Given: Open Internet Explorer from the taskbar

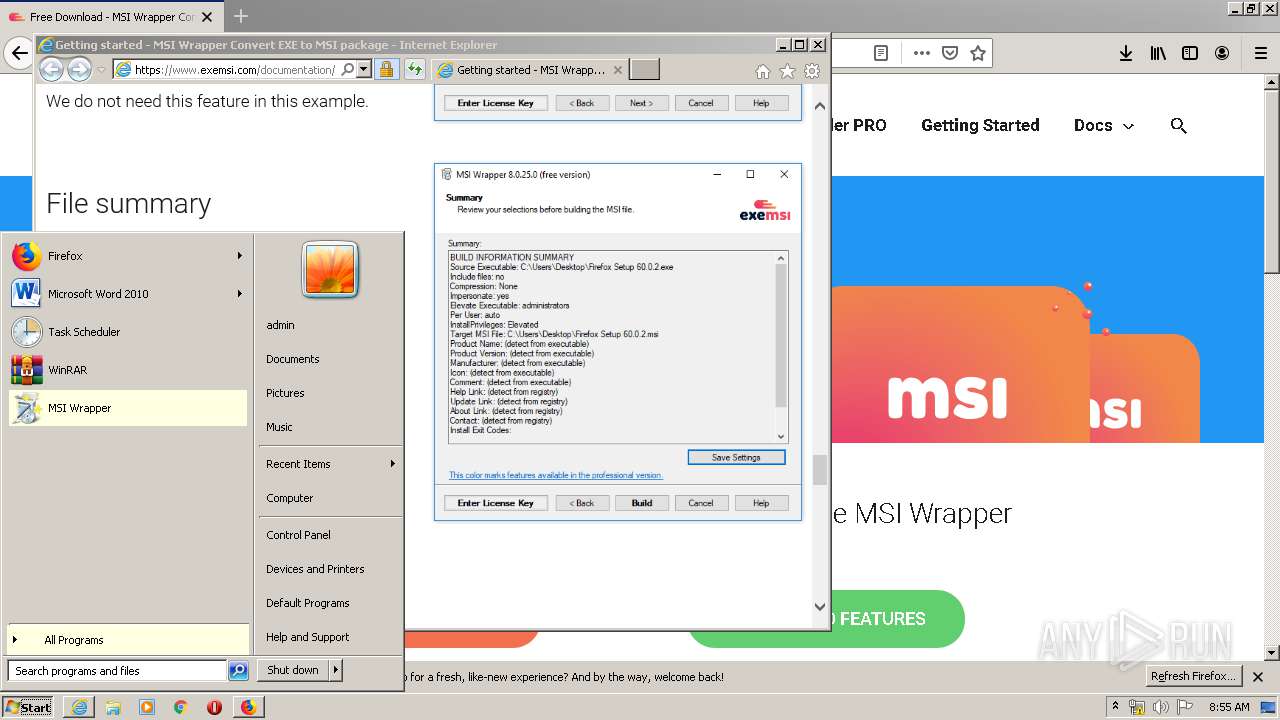Looking at the screenshot, I should coord(79,707).
